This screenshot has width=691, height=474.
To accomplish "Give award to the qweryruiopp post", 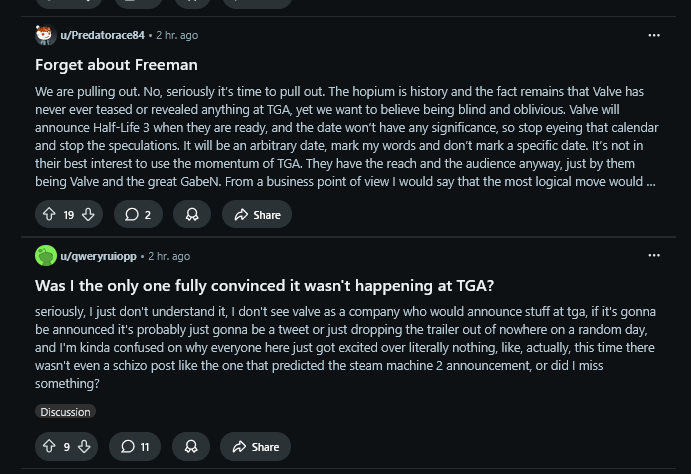I will coord(191,447).
